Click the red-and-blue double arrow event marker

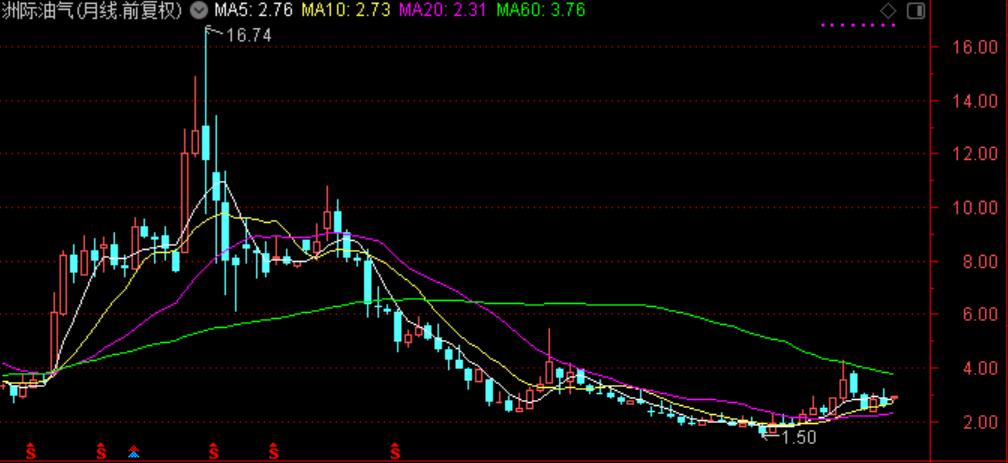click(134, 451)
